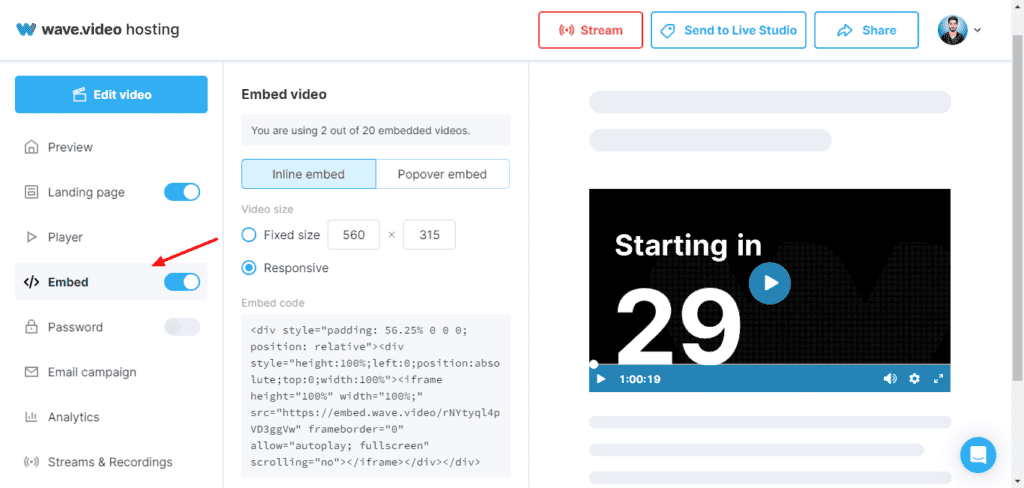Screen dimensions: 1024x488
Task: Open the Preview house icon
Action: [x=31, y=147]
